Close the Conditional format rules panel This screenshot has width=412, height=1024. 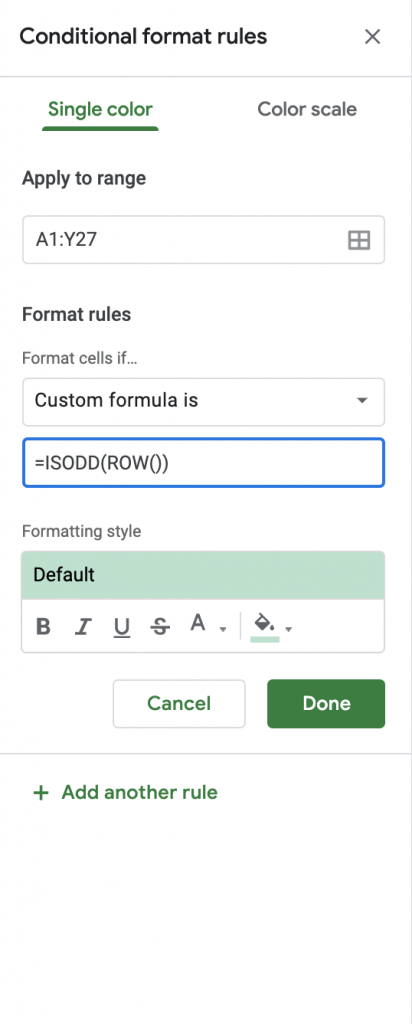pos(372,37)
